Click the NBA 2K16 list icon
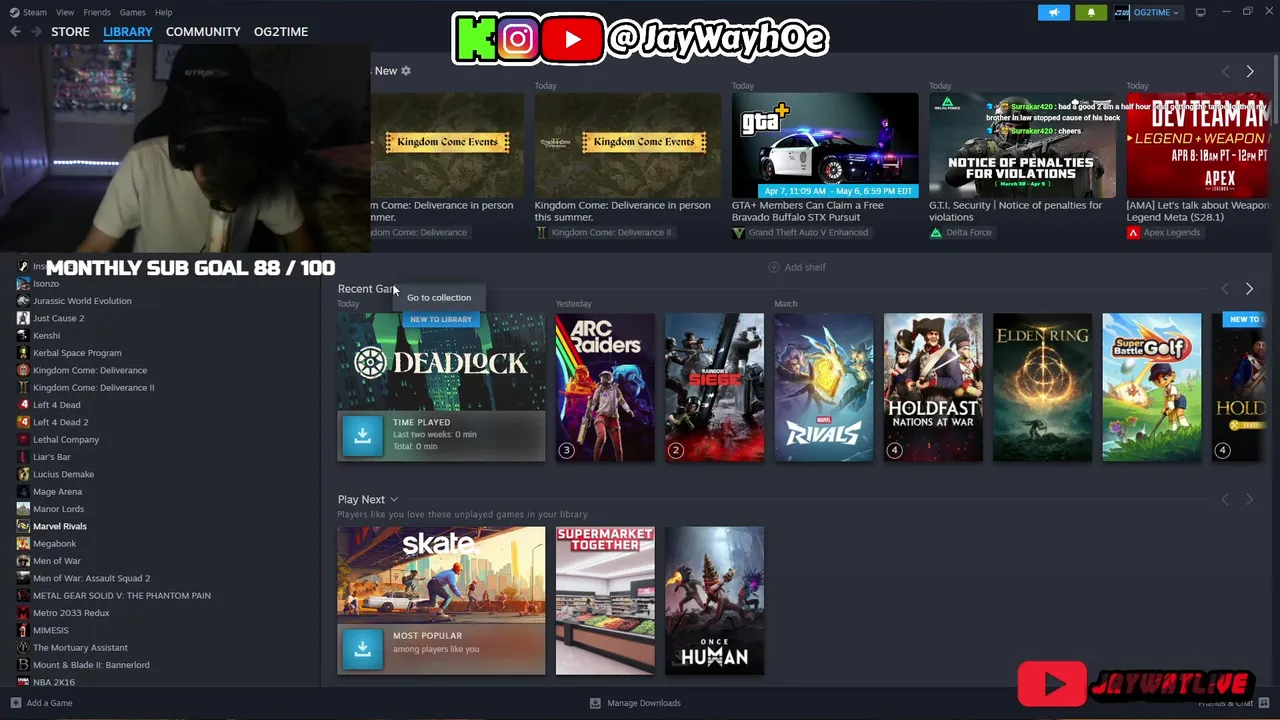Viewport: 1280px width, 720px height. coord(23,682)
